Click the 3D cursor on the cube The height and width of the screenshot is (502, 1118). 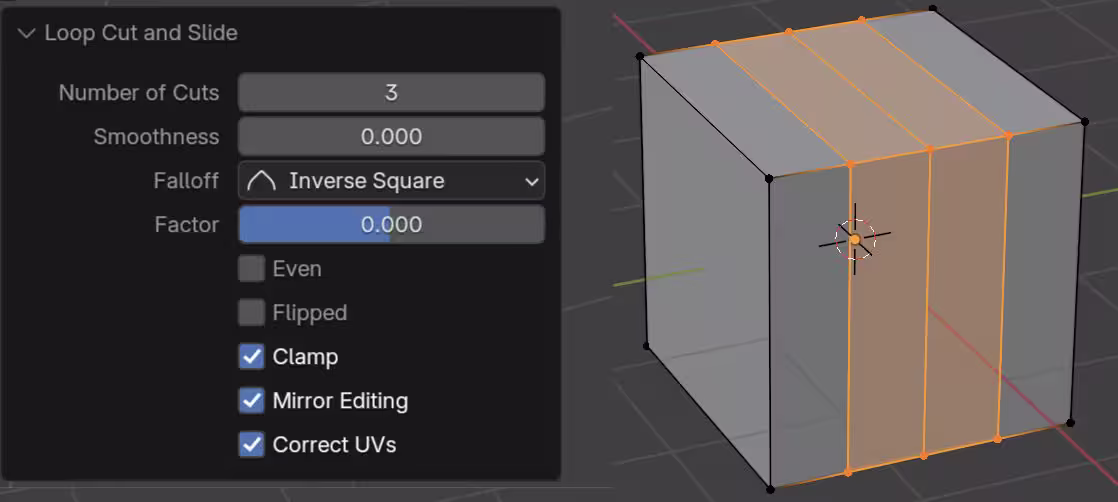[x=855, y=240]
